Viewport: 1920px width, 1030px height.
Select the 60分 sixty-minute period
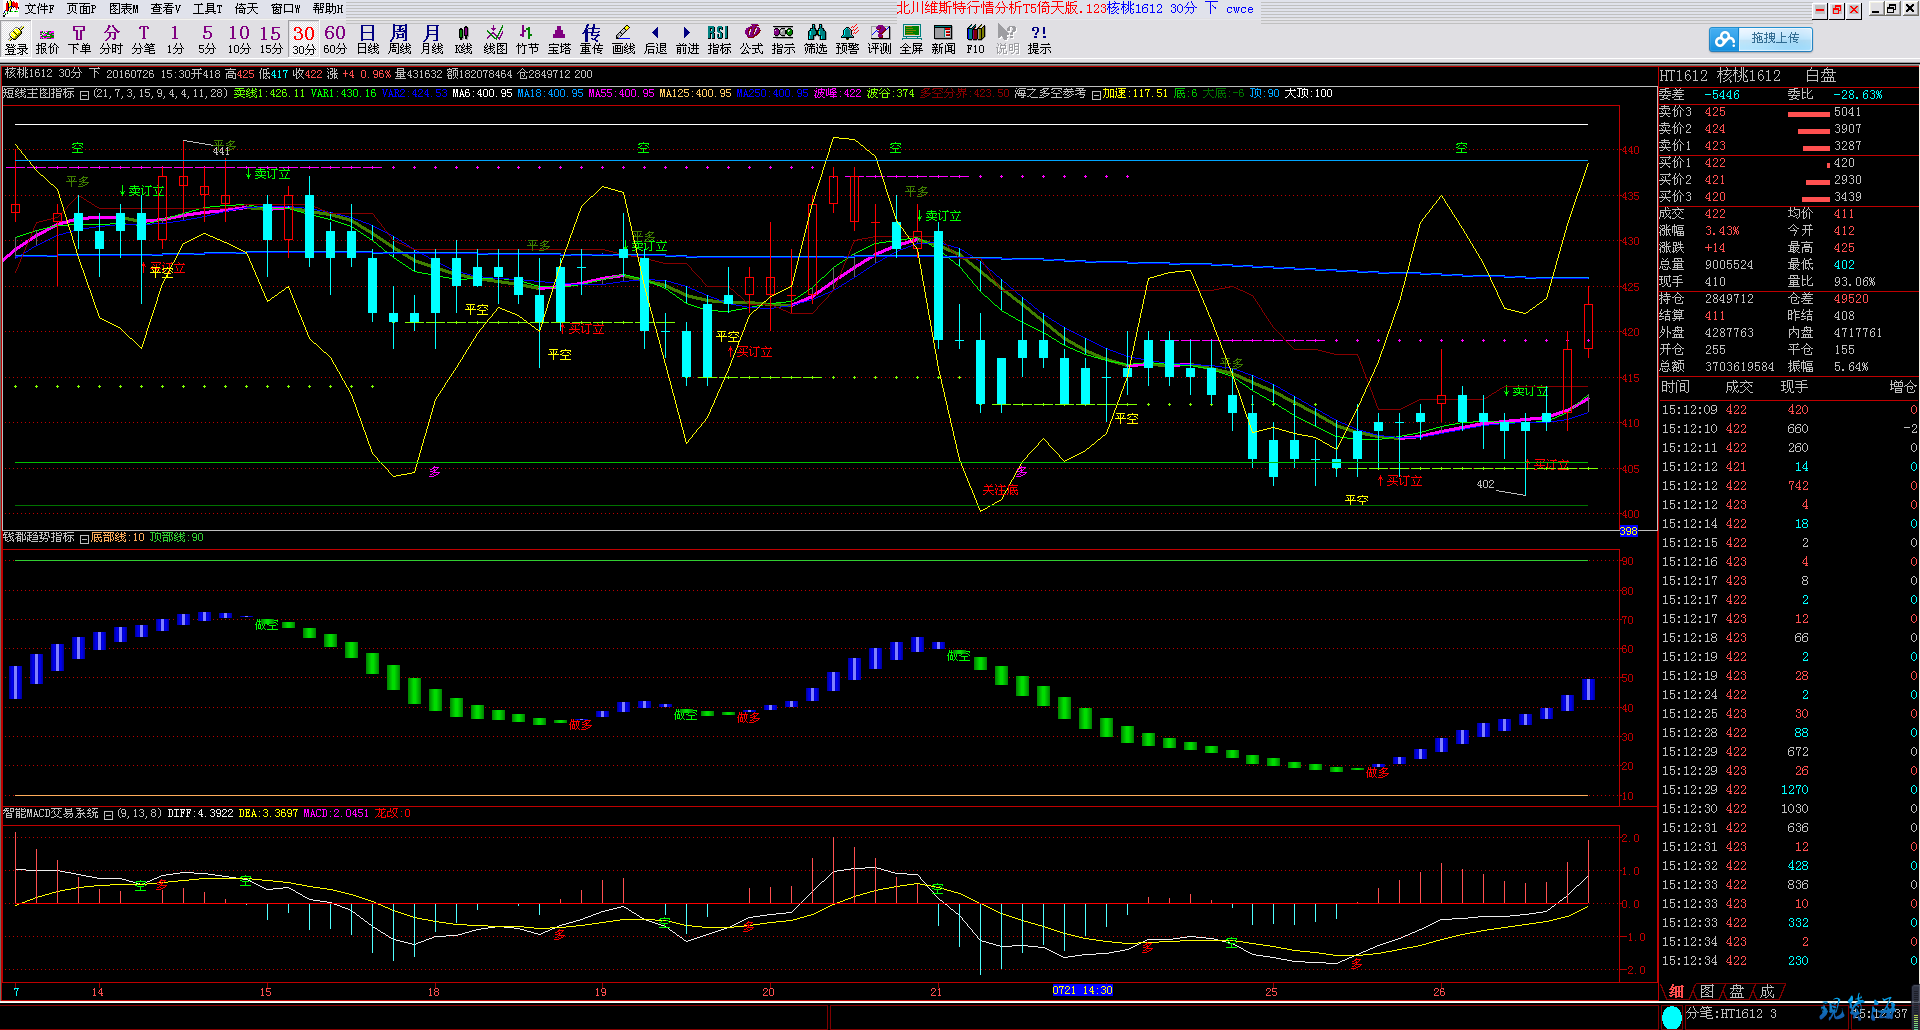335,40
